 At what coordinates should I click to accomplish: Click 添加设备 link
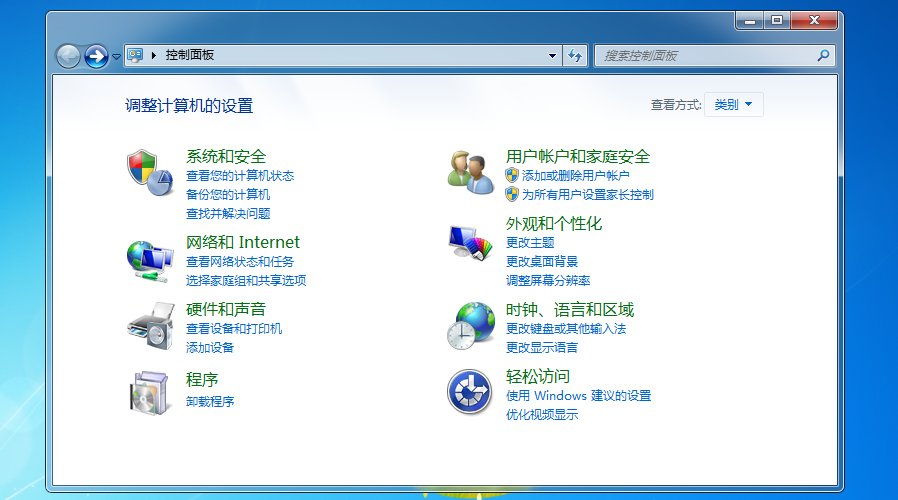[210, 348]
